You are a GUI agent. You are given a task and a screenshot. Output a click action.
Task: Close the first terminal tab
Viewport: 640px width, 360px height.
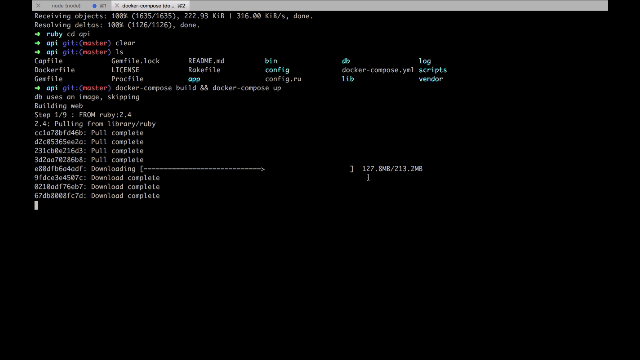pos(38,6)
